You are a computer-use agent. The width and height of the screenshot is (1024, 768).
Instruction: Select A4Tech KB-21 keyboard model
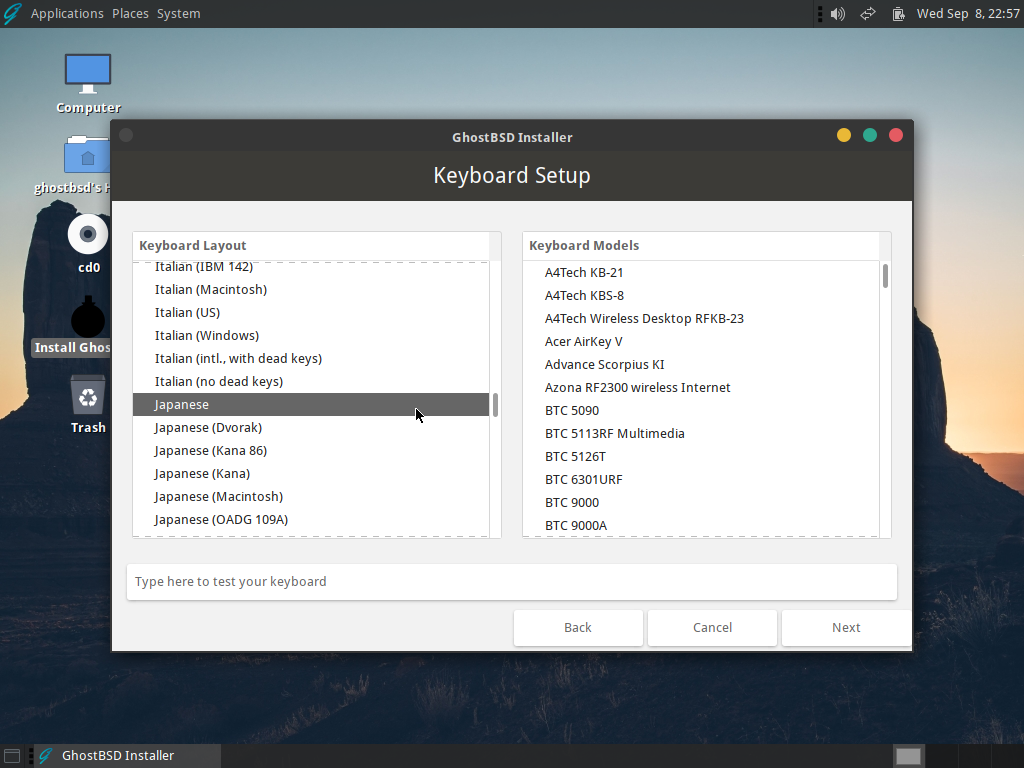coord(701,272)
